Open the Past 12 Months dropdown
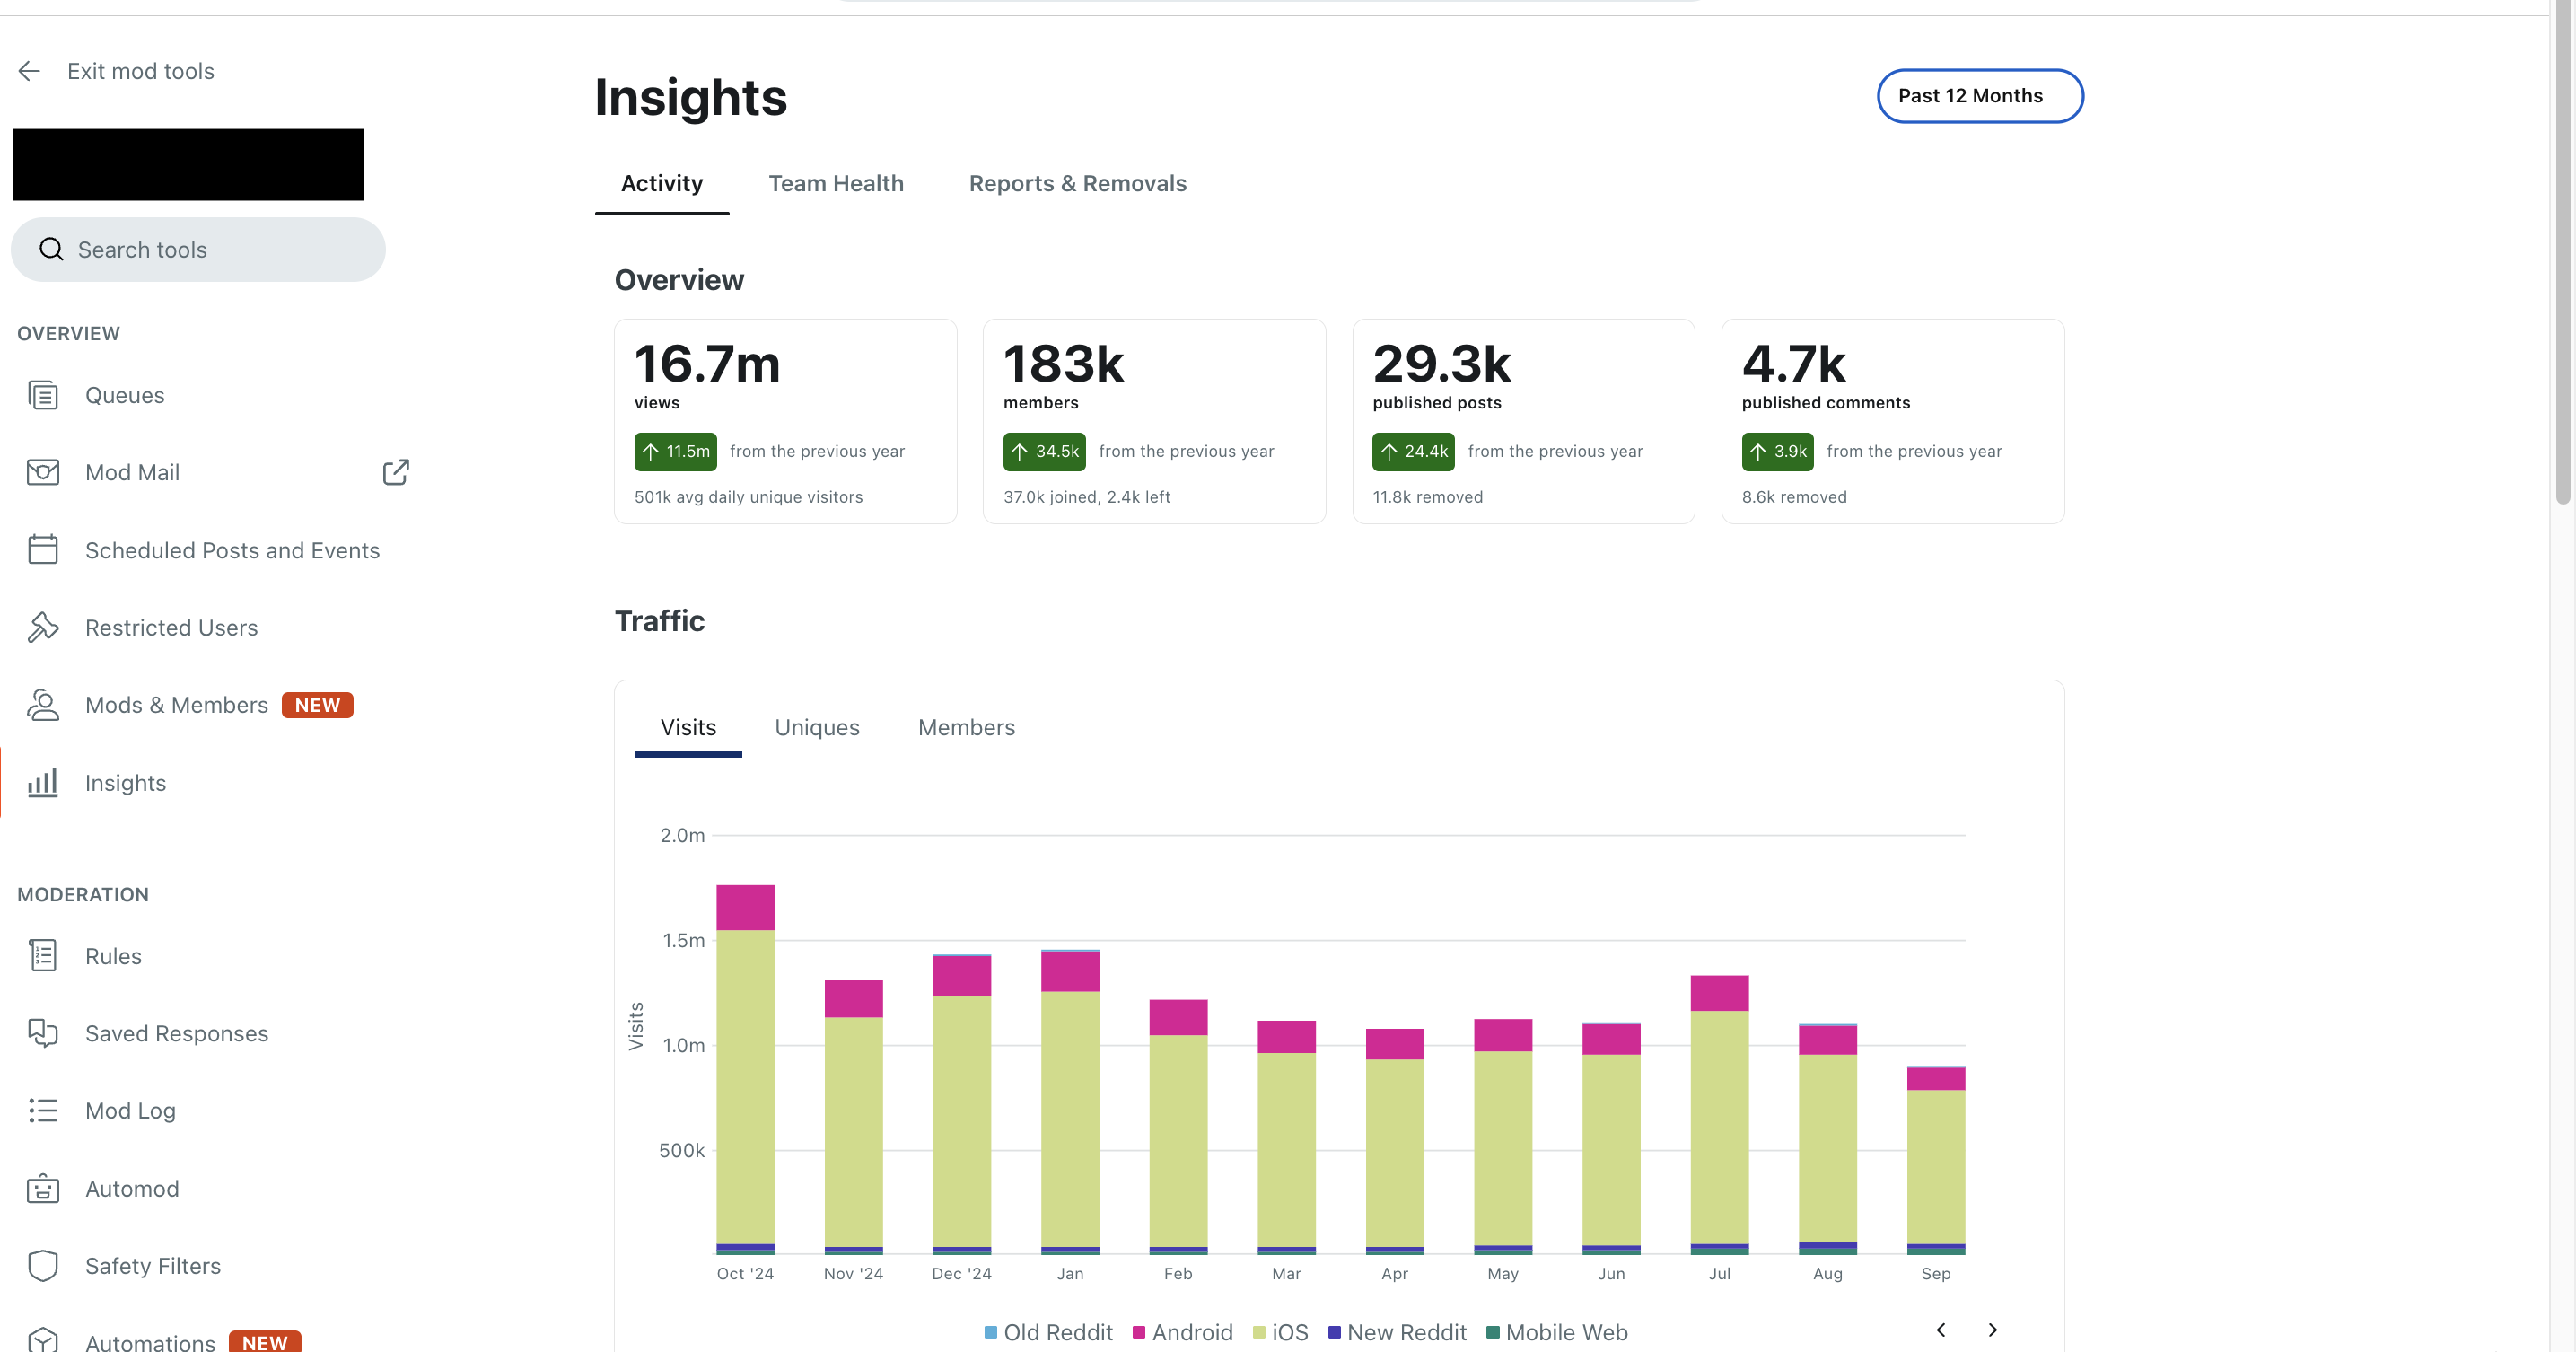The width and height of the screenshot is (2576, 1352). pyautogui.click(x=1979, y=96)
